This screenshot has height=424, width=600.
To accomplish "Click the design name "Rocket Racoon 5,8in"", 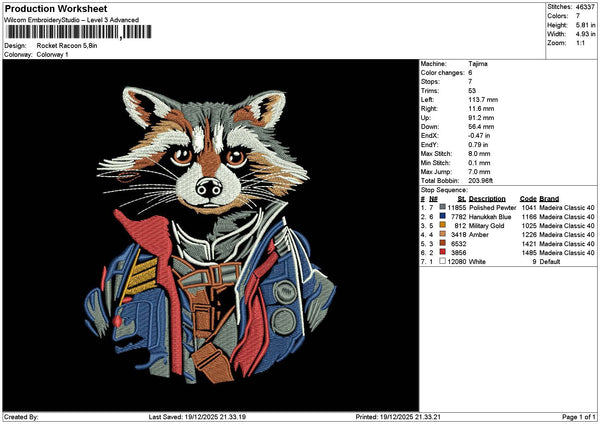I will (67, 46).
